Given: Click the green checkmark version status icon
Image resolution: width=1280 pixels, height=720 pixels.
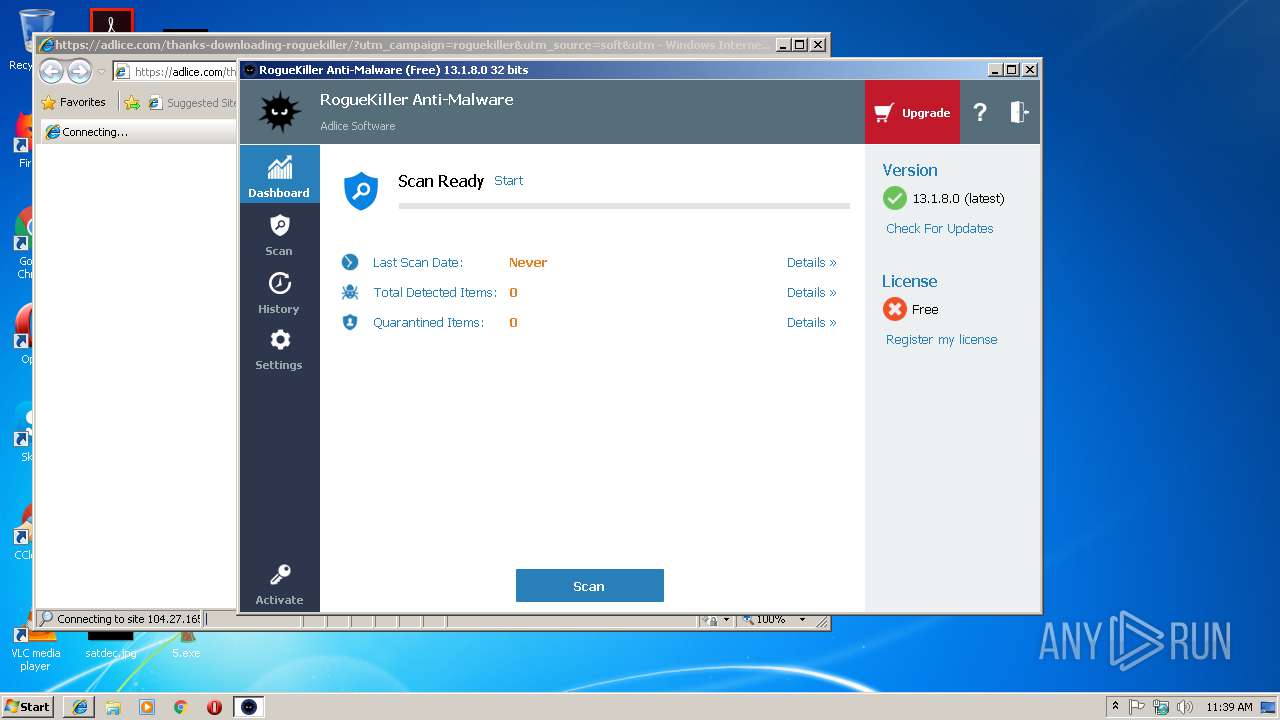Looking at the screenshot, I should 895,198.
